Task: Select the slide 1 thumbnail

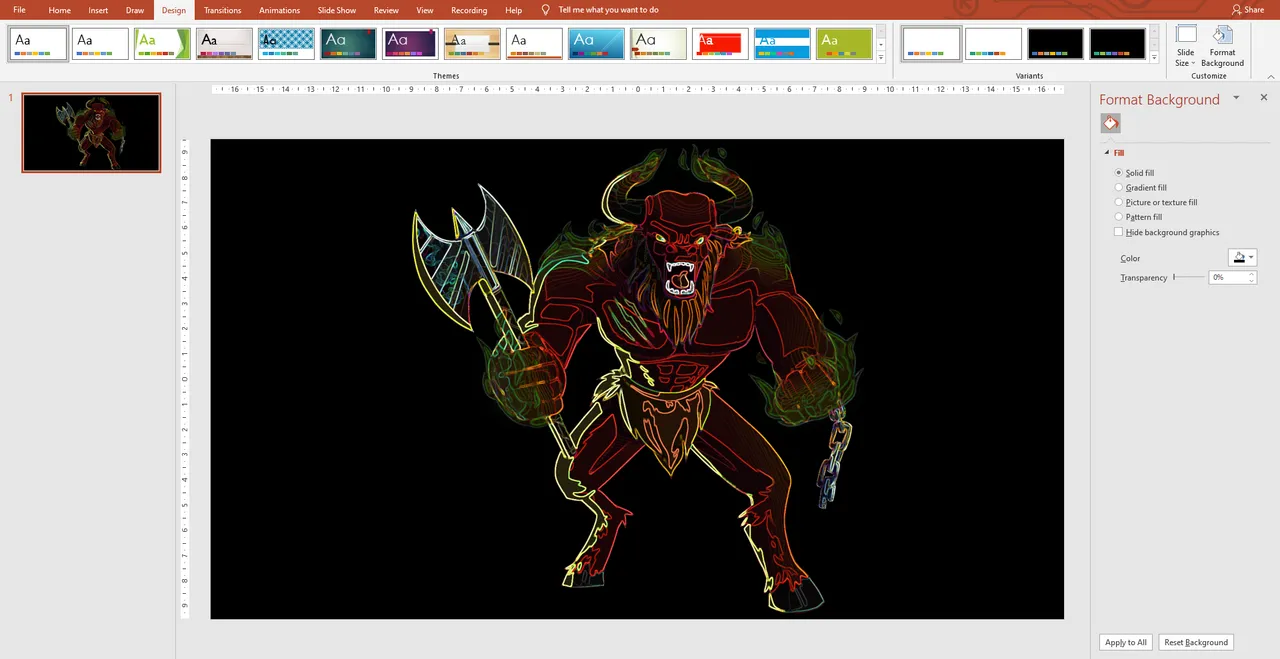Action: click(91, 133)
